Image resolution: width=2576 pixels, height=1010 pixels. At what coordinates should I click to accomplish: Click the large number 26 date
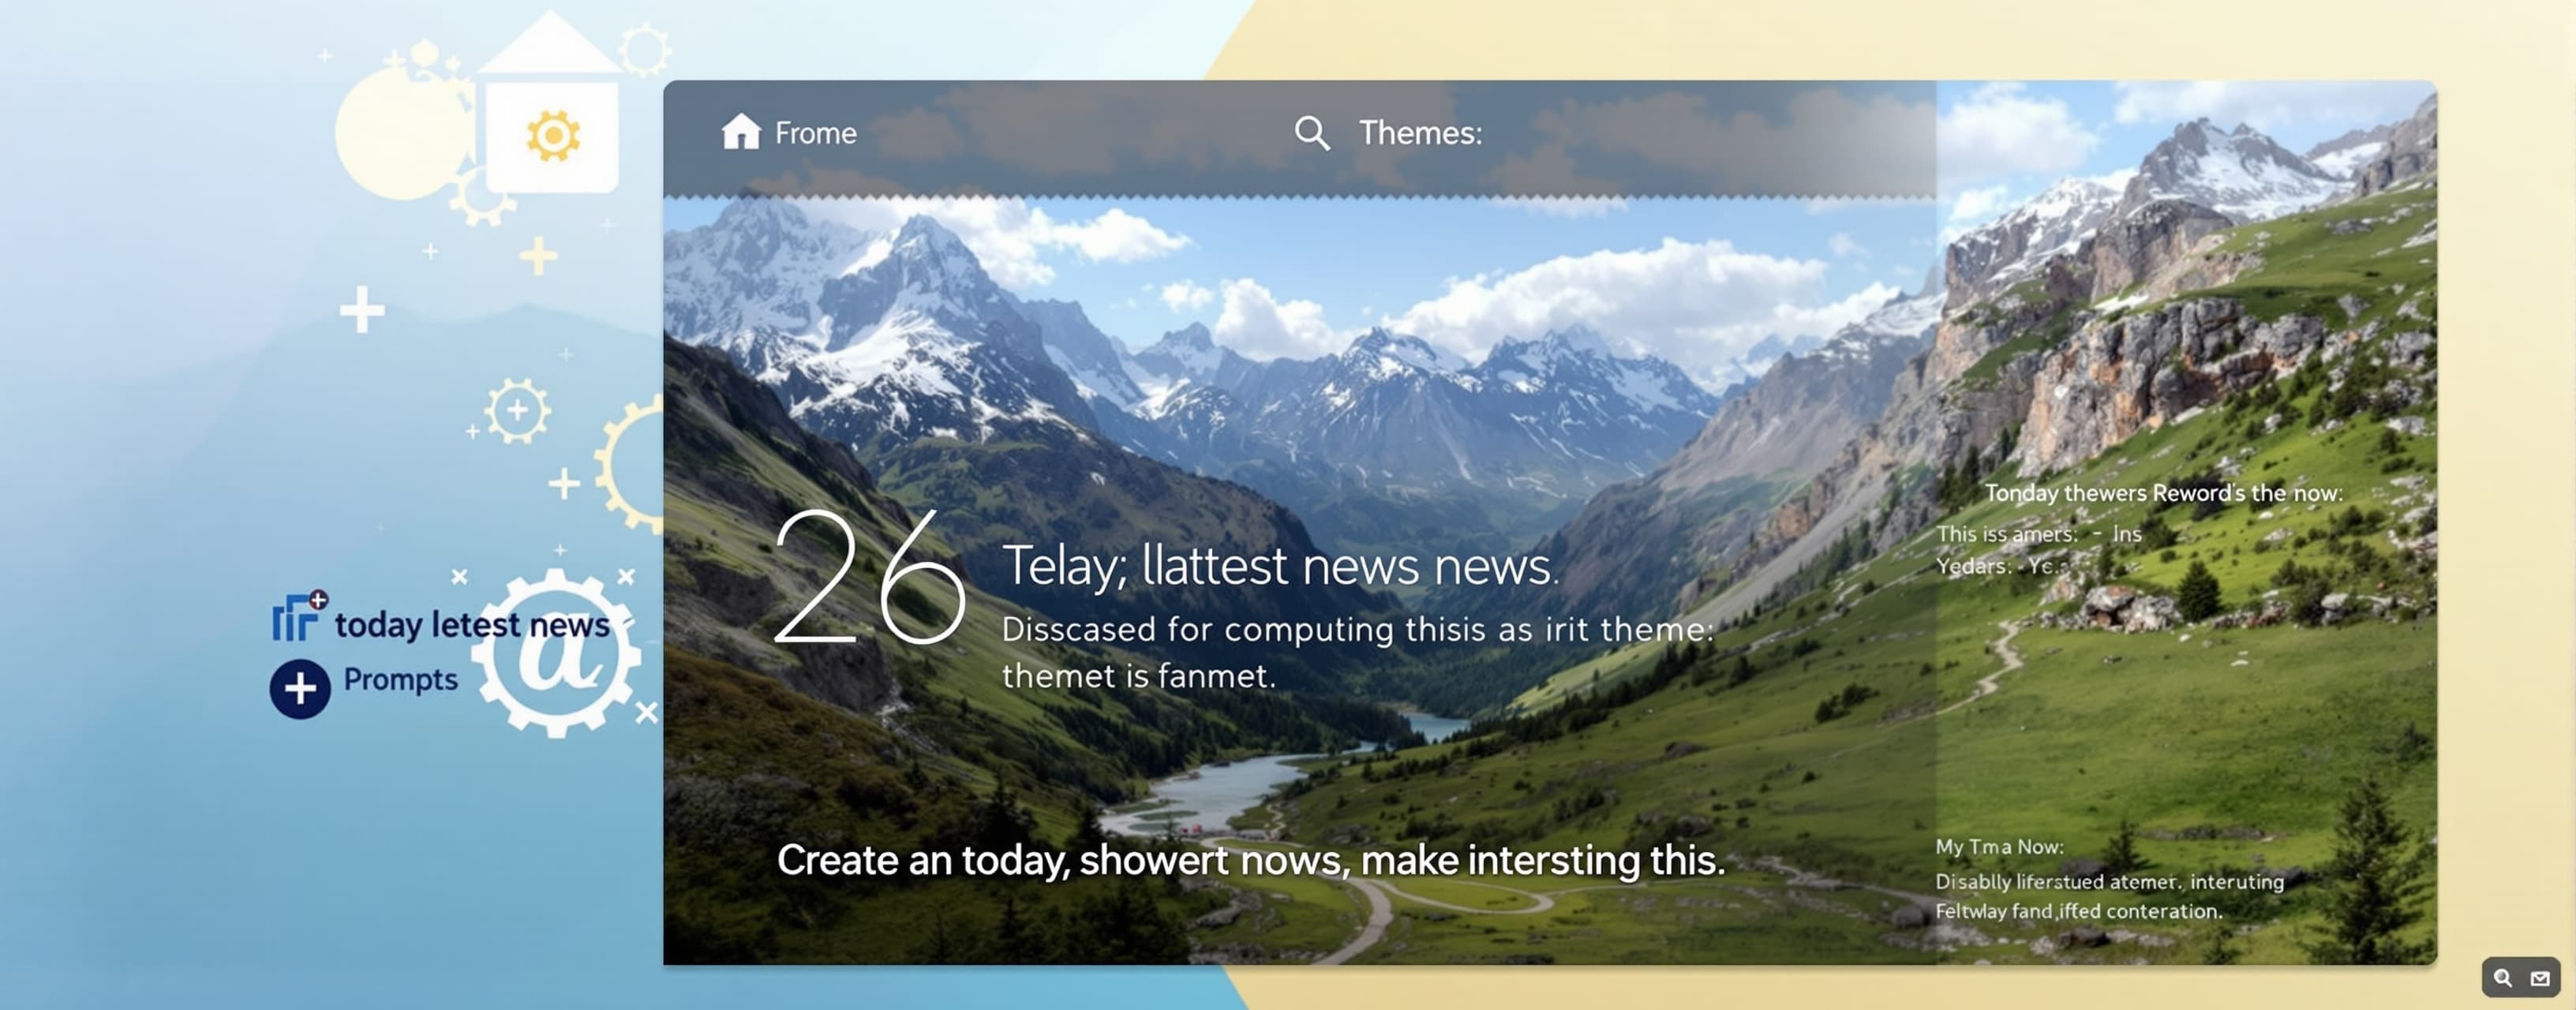click(869, 577)
